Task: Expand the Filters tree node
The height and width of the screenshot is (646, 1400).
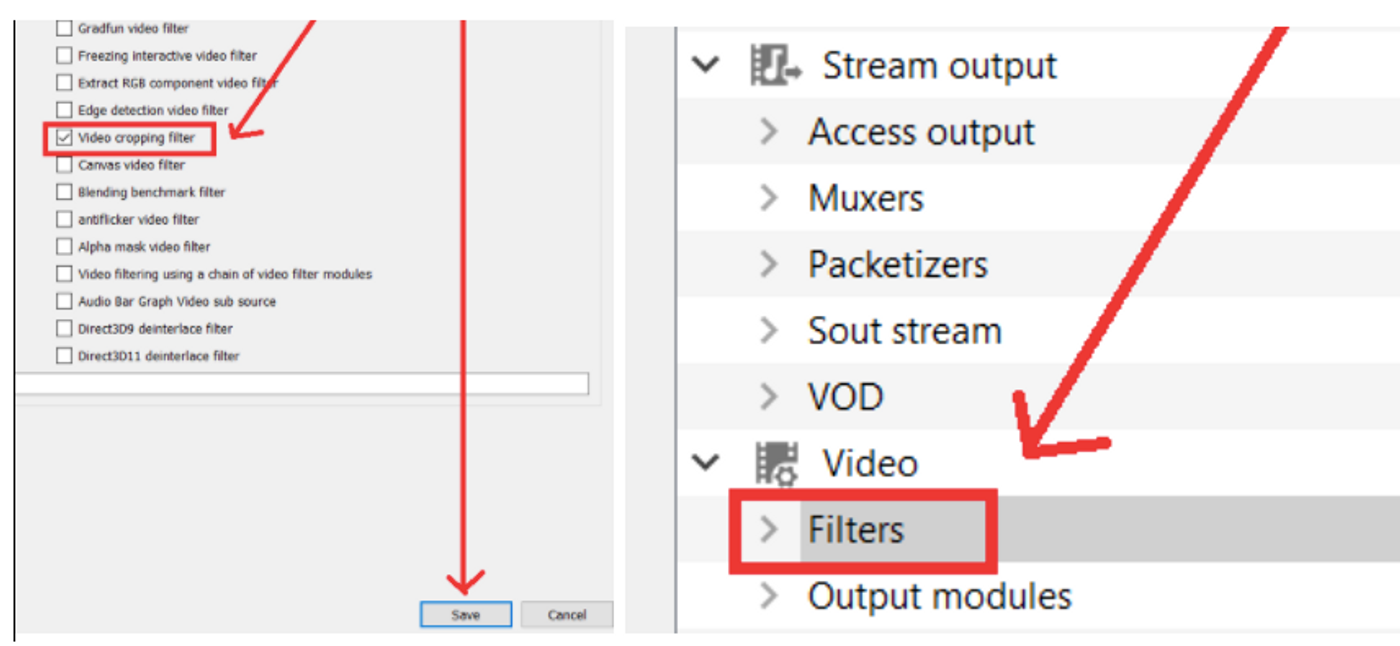Action: [768, 529]
